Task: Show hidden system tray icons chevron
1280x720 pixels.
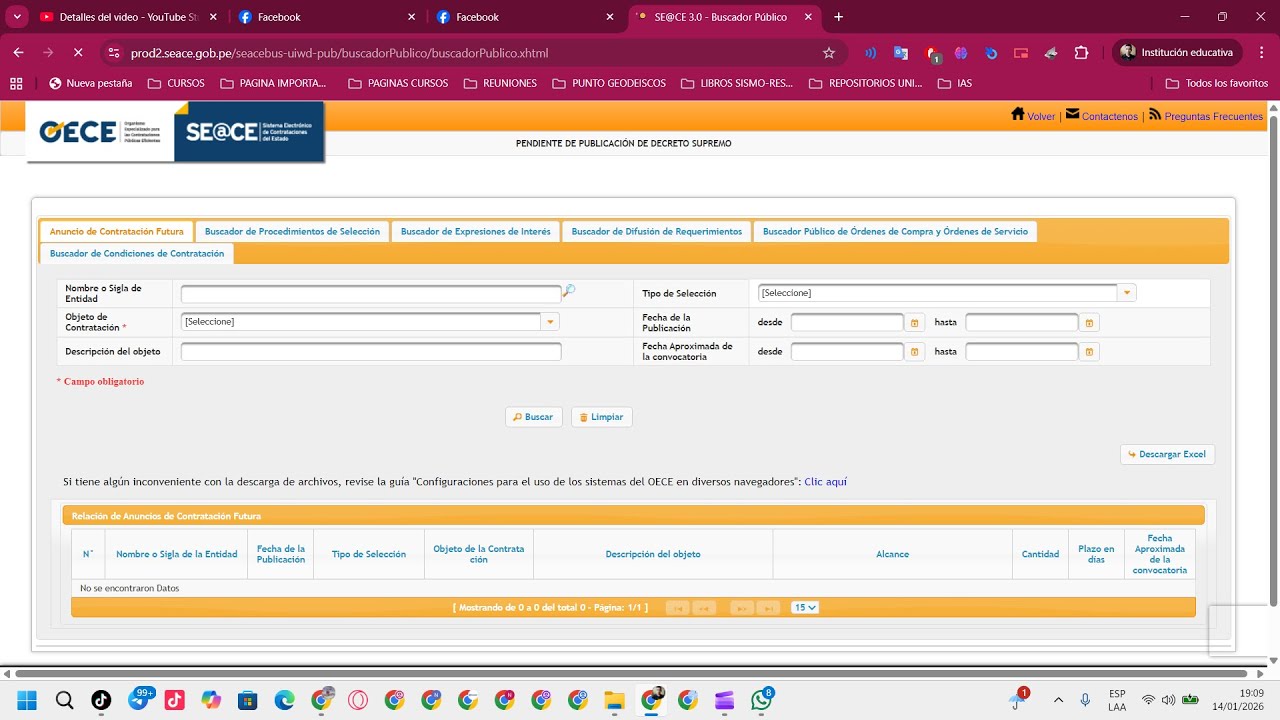Action: 1058,700
